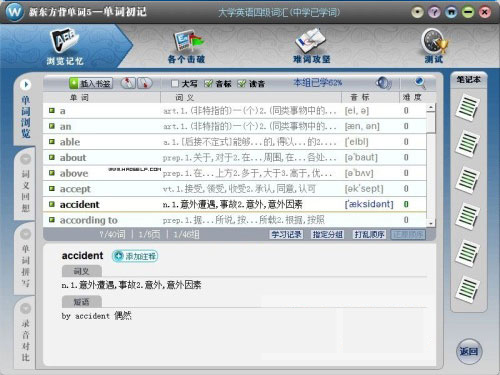The width and height of the screenshot is (500, 375).
Task: Click the word list scrollbar up arrow
Action: pyautogui.click(x=431, y=107)
